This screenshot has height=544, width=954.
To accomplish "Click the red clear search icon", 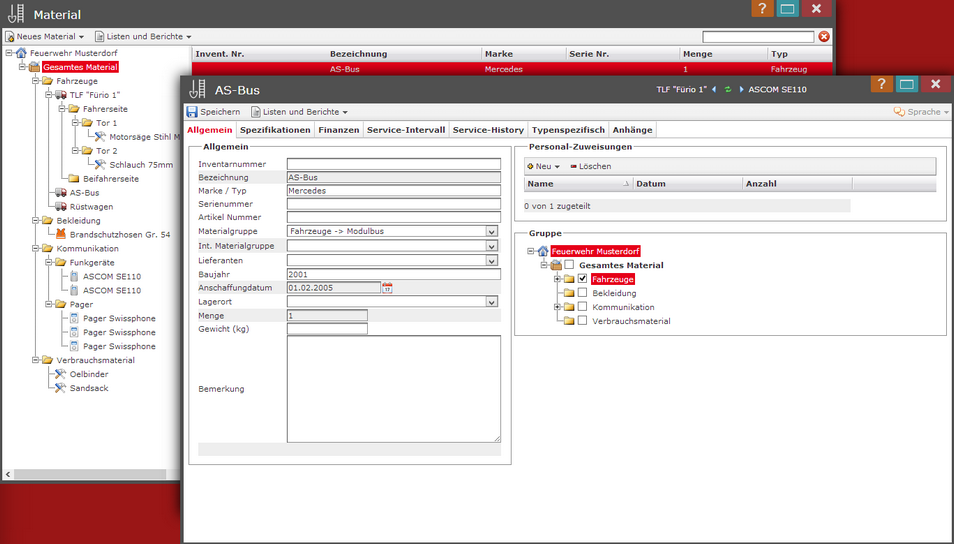I will 824,37.
